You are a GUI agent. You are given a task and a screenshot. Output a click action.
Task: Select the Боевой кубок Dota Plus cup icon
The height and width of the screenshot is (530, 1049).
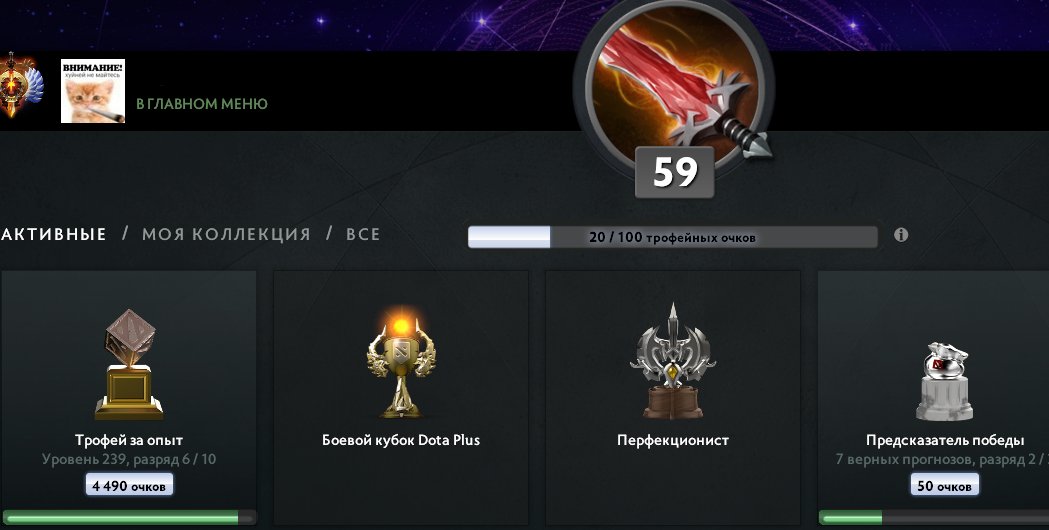click(401, 363)
